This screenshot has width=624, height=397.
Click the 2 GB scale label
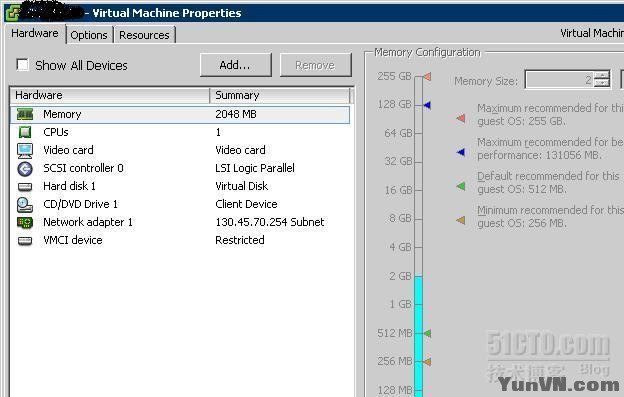[400, 276]
